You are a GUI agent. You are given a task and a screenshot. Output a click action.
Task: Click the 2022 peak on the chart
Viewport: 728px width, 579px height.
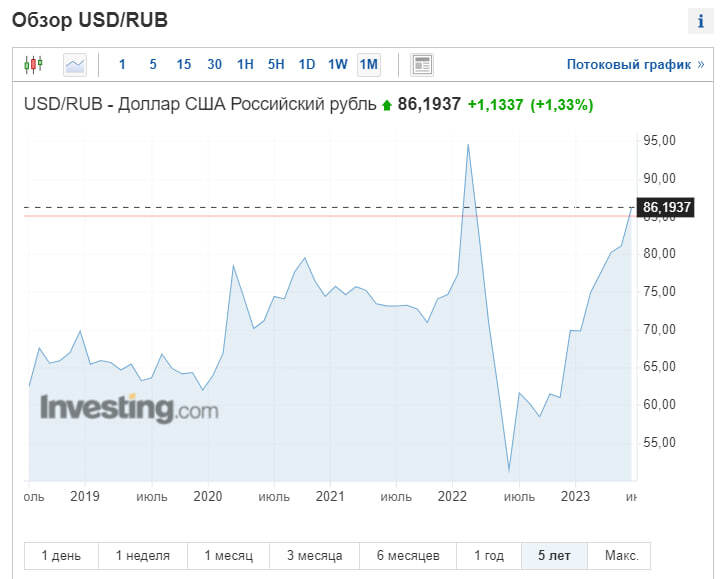[x=468, y=145]
